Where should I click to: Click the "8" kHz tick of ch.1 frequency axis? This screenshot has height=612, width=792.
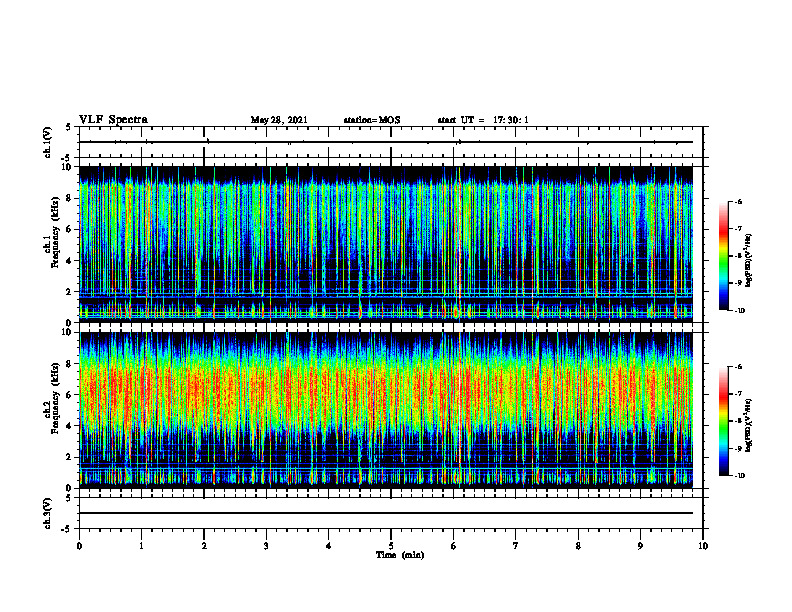point(71,198)
